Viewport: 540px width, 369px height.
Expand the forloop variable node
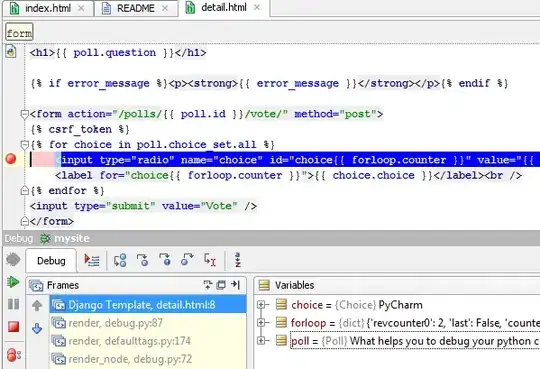pos(261,322)
